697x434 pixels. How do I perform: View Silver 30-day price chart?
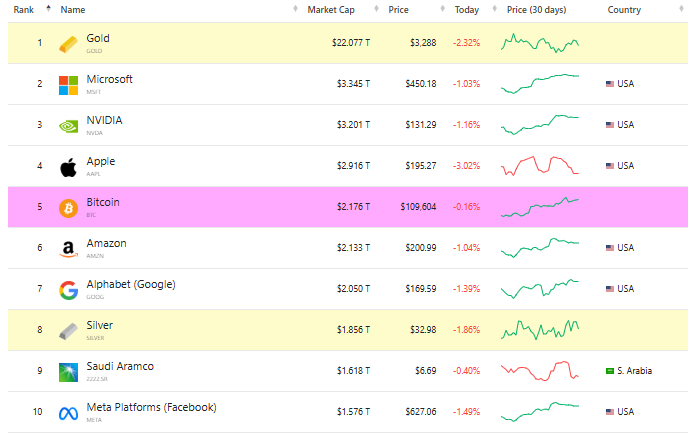[540, 330]
